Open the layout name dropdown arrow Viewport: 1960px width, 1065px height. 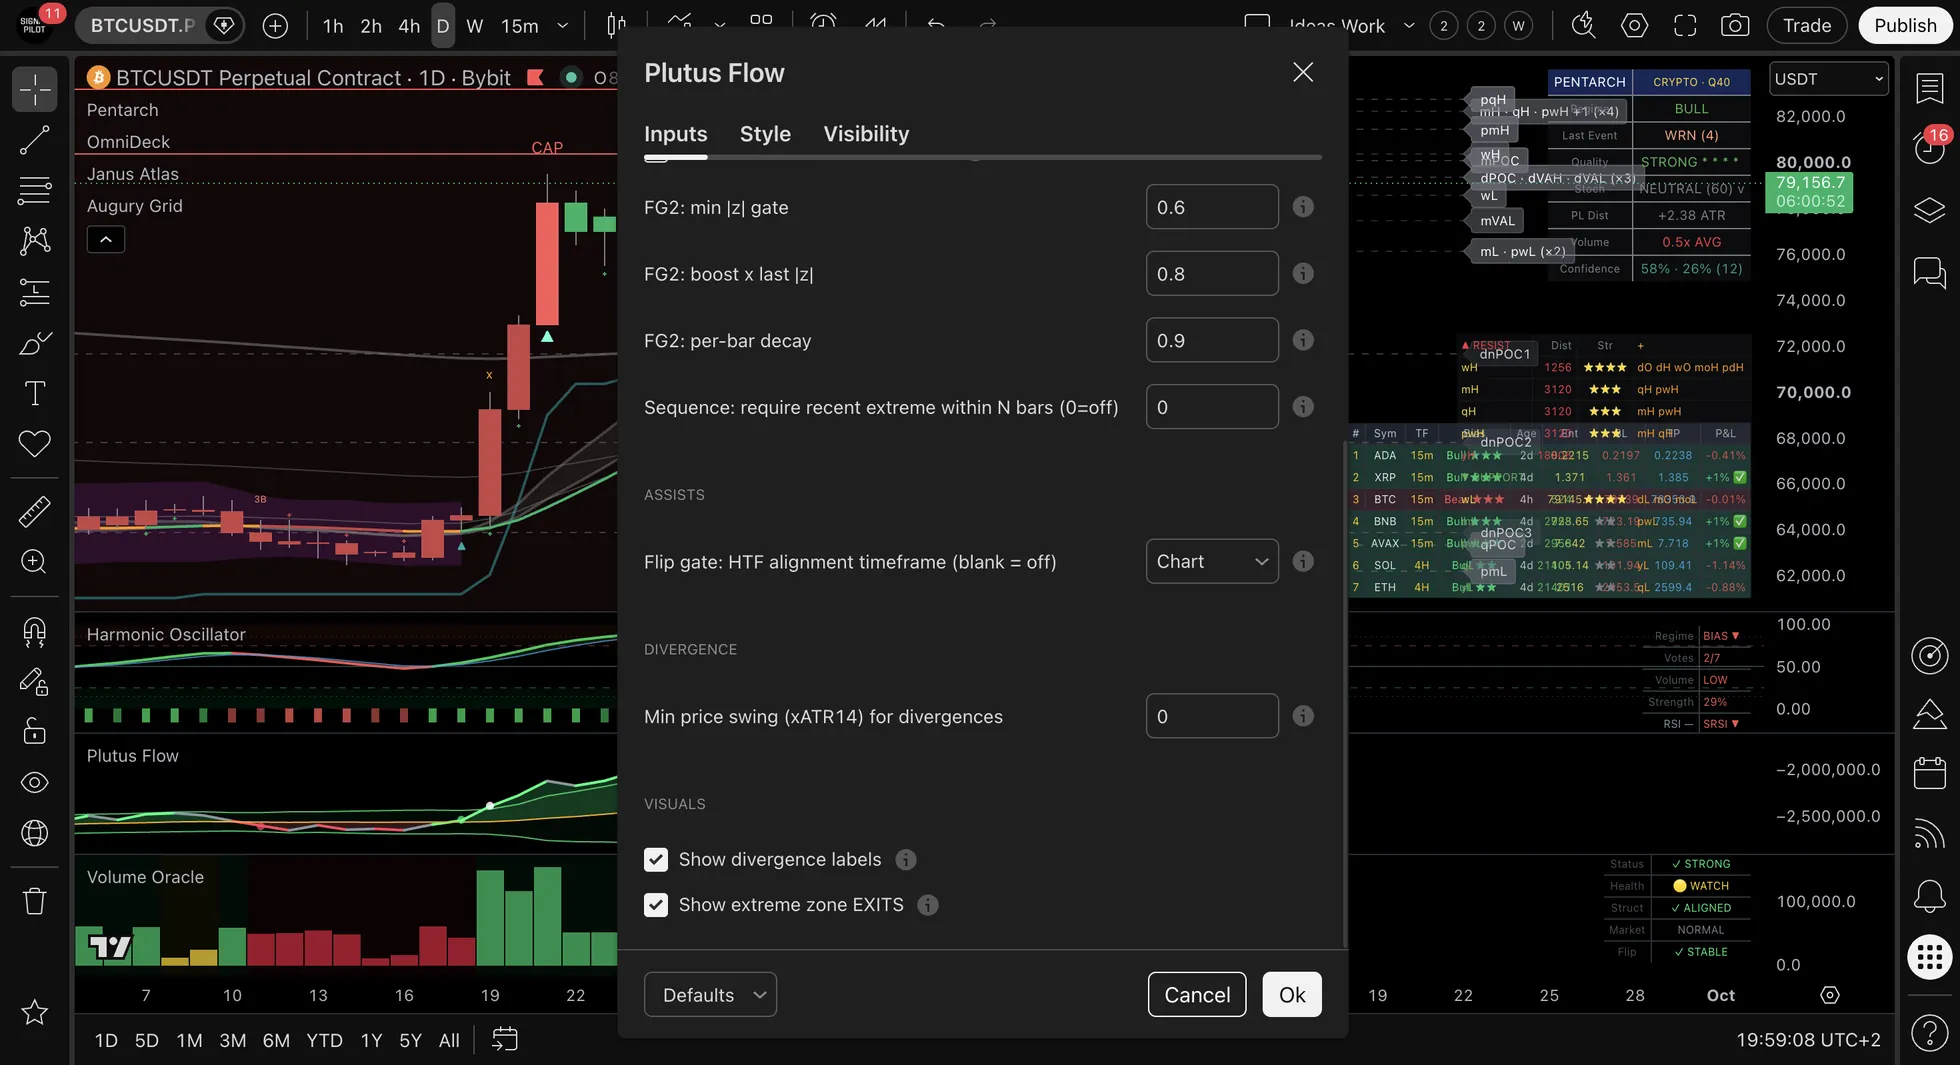1409,26
